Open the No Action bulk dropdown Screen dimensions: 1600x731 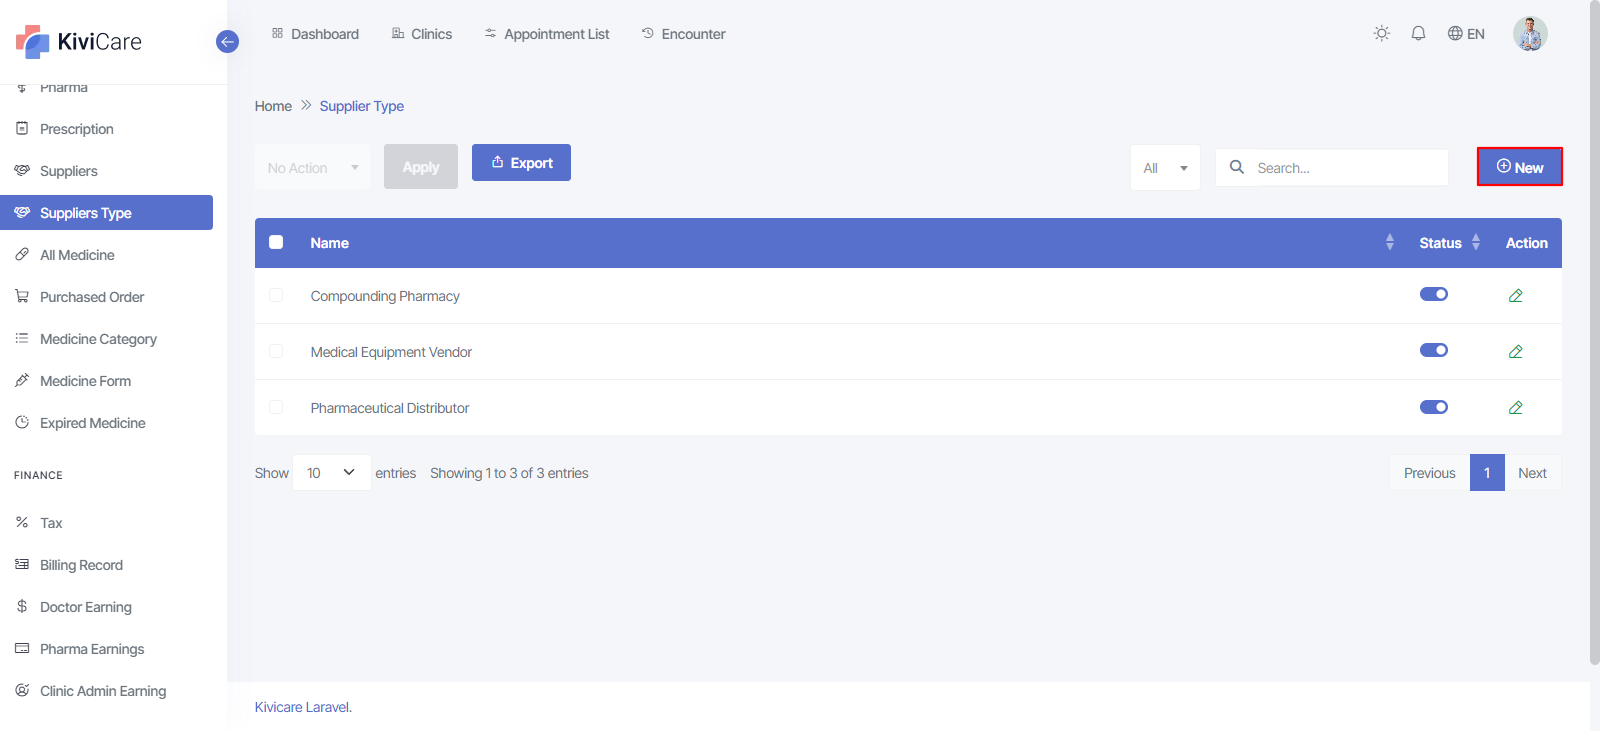pyautogui.click(x=312, y=168)
